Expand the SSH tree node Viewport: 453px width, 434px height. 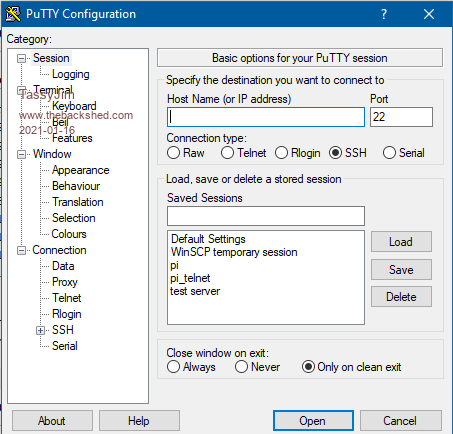40,330
